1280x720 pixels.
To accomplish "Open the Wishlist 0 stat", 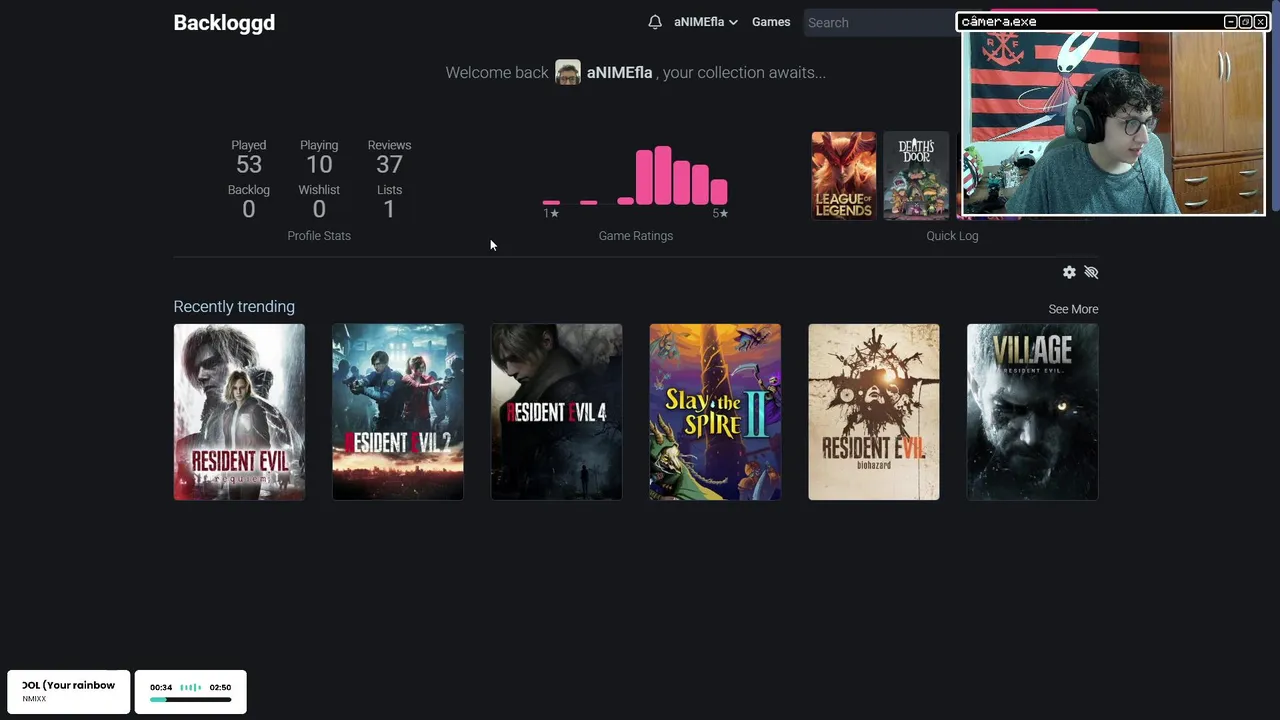I will pos(319,202).
